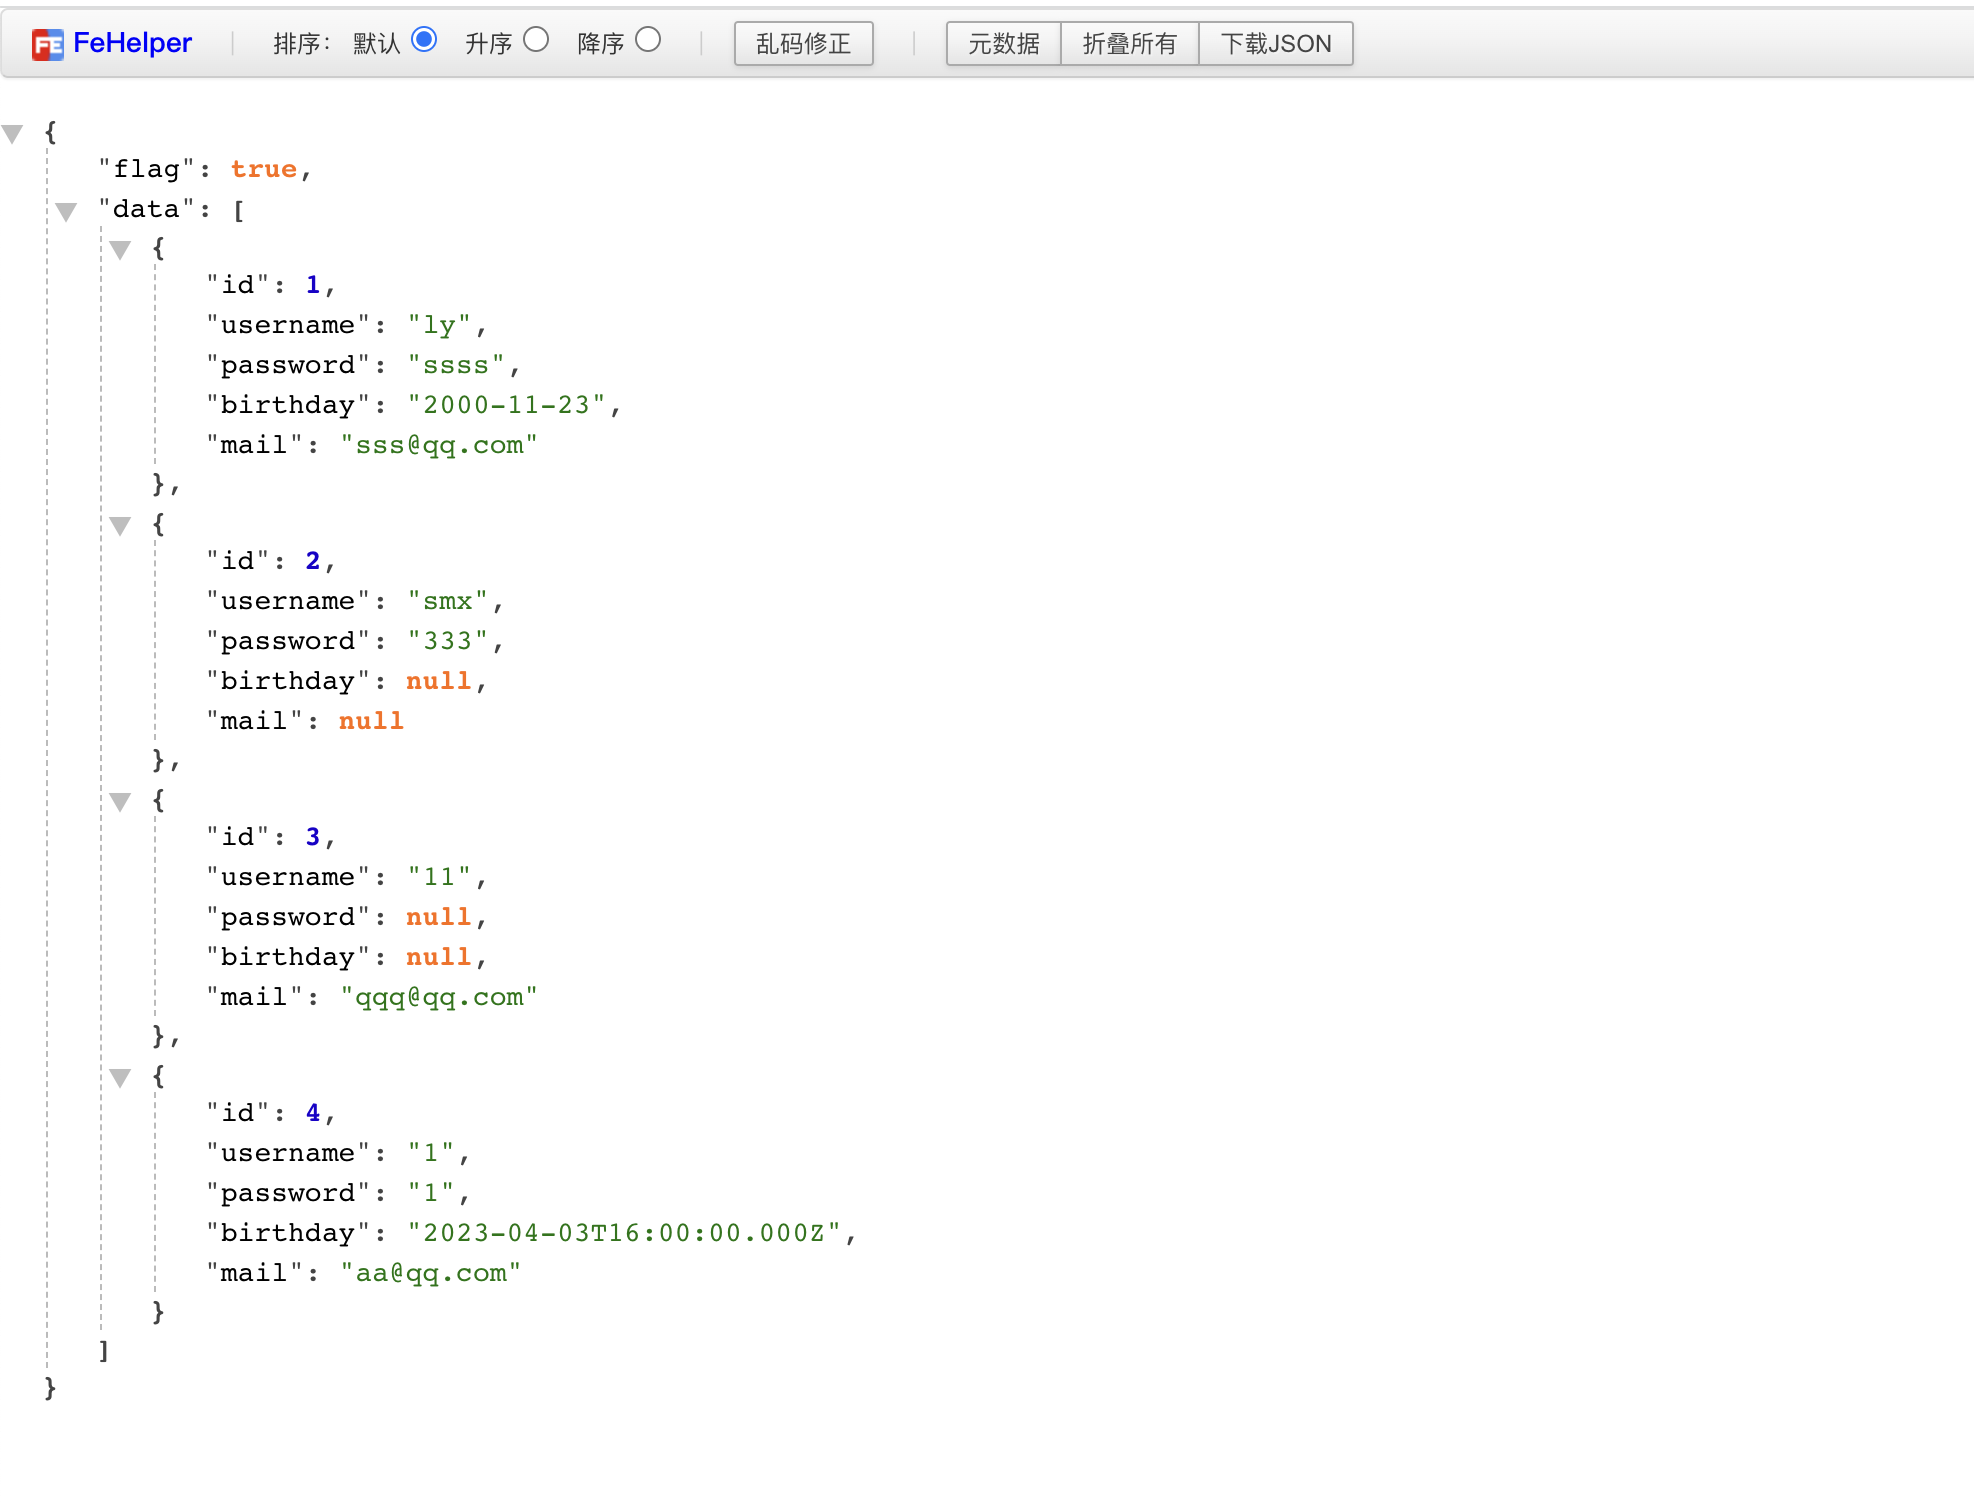Click the "2023-04-03T16:00:00.000Z" birthday value
The width and height of the screenshot is (1974, 1506).
(x=624, y=1233)
